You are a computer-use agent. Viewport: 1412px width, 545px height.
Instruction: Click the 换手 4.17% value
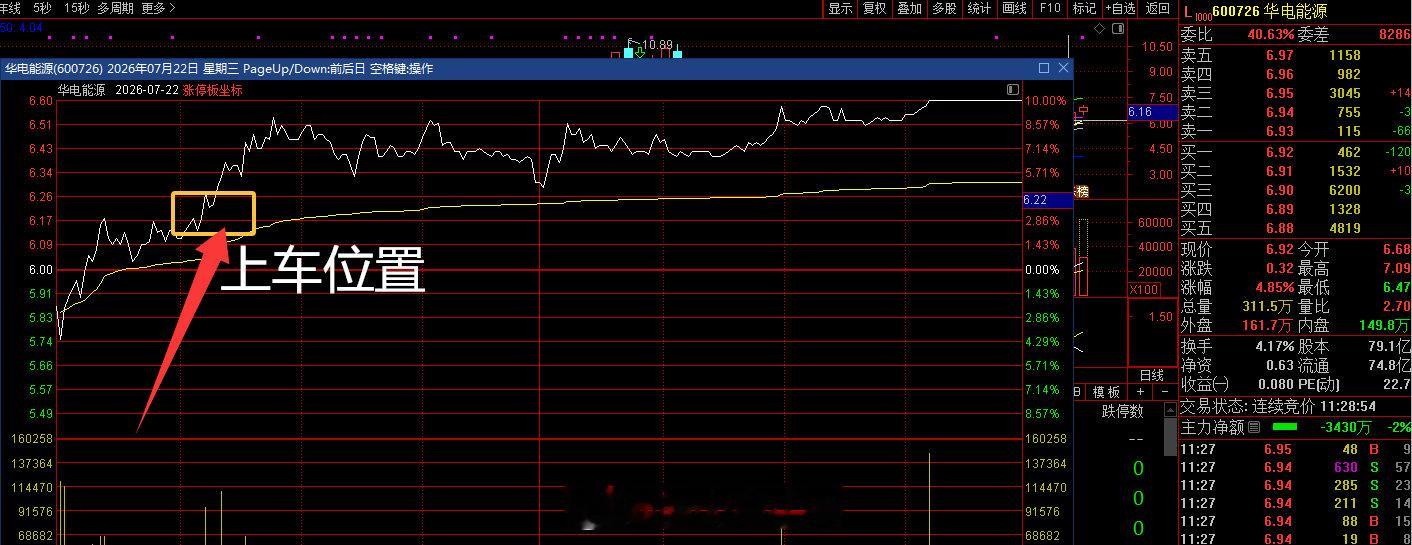(1275, 346)
